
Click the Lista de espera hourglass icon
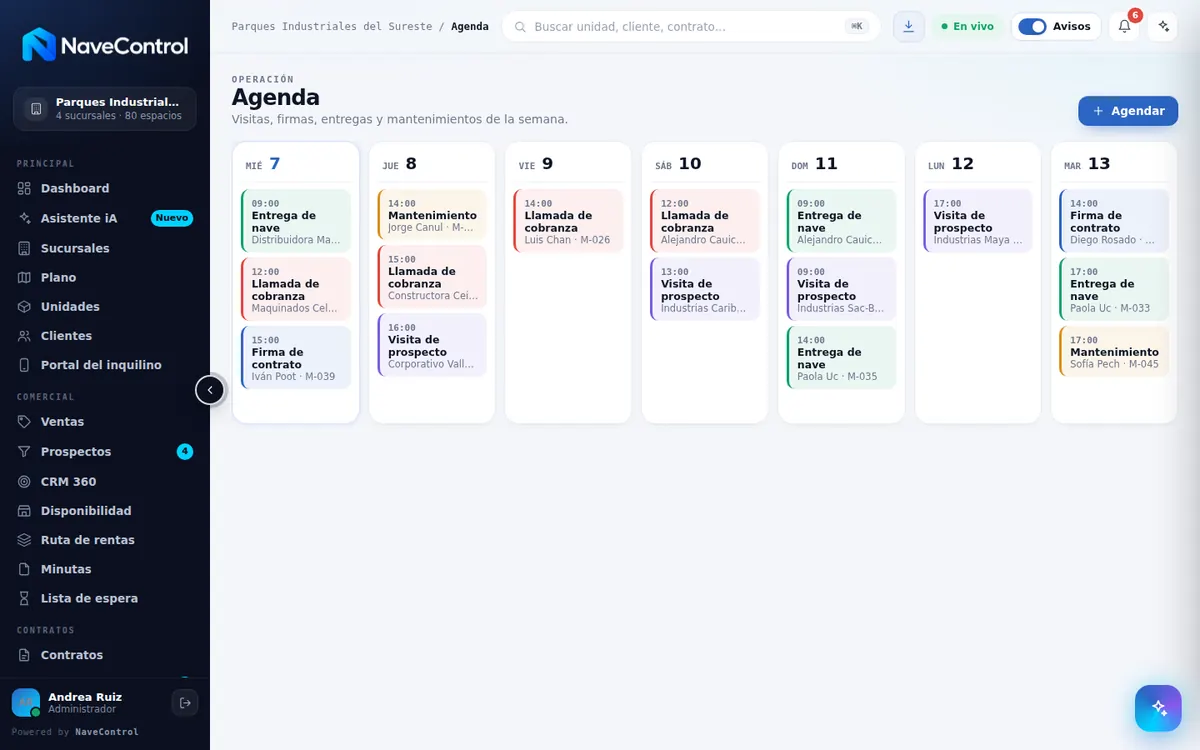[x=25, y=598]
